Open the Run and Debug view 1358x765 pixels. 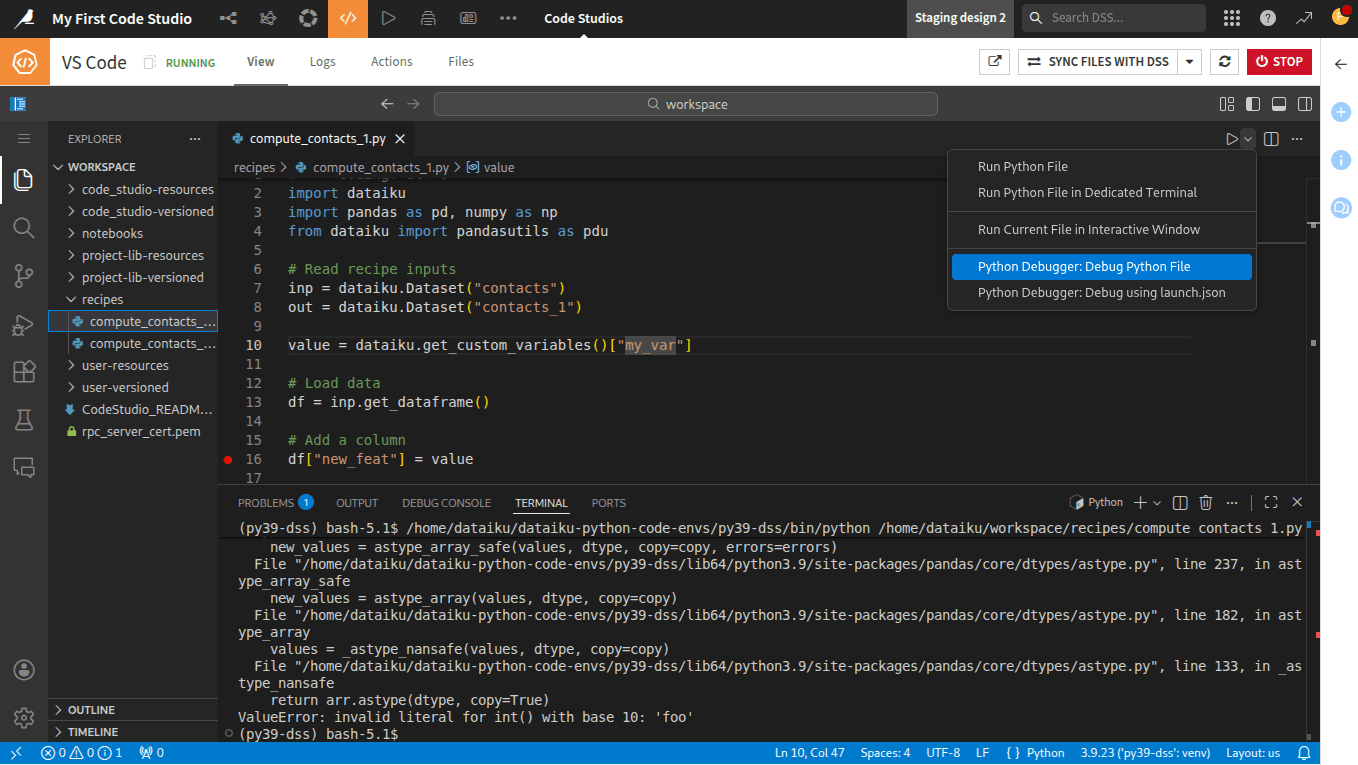(x=24, y=324)
